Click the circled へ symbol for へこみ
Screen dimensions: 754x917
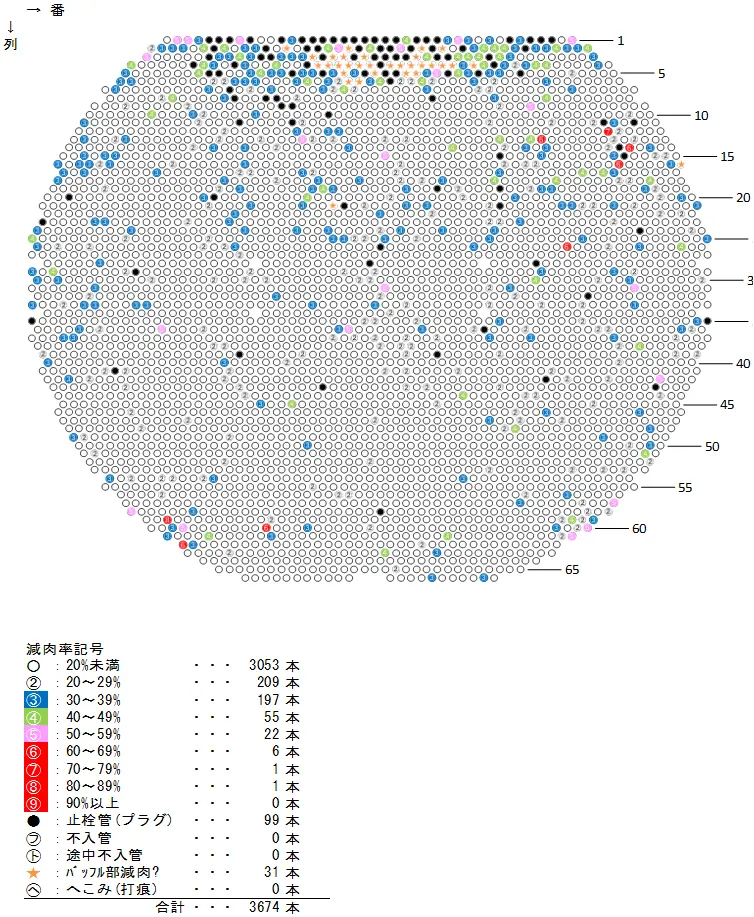pos(34,890)
